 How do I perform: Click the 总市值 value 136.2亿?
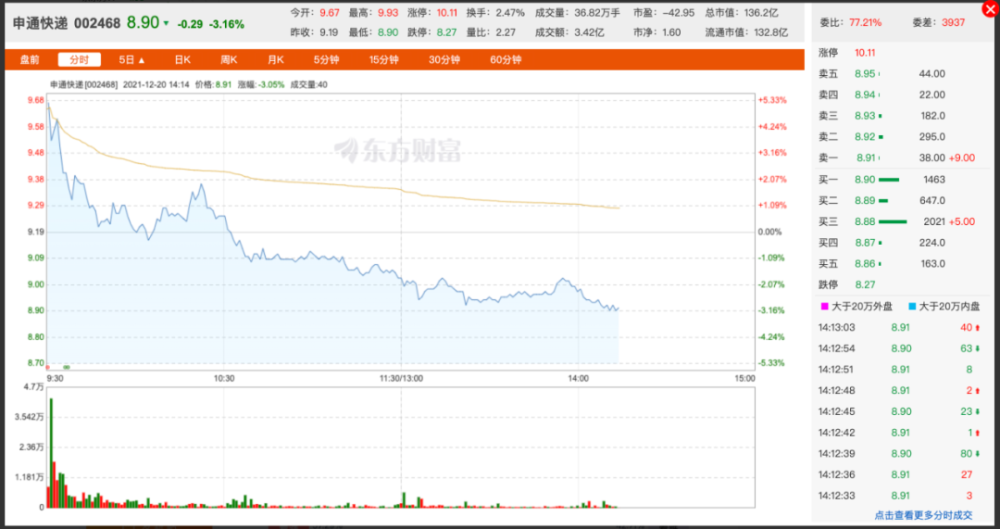pos(761,13)
